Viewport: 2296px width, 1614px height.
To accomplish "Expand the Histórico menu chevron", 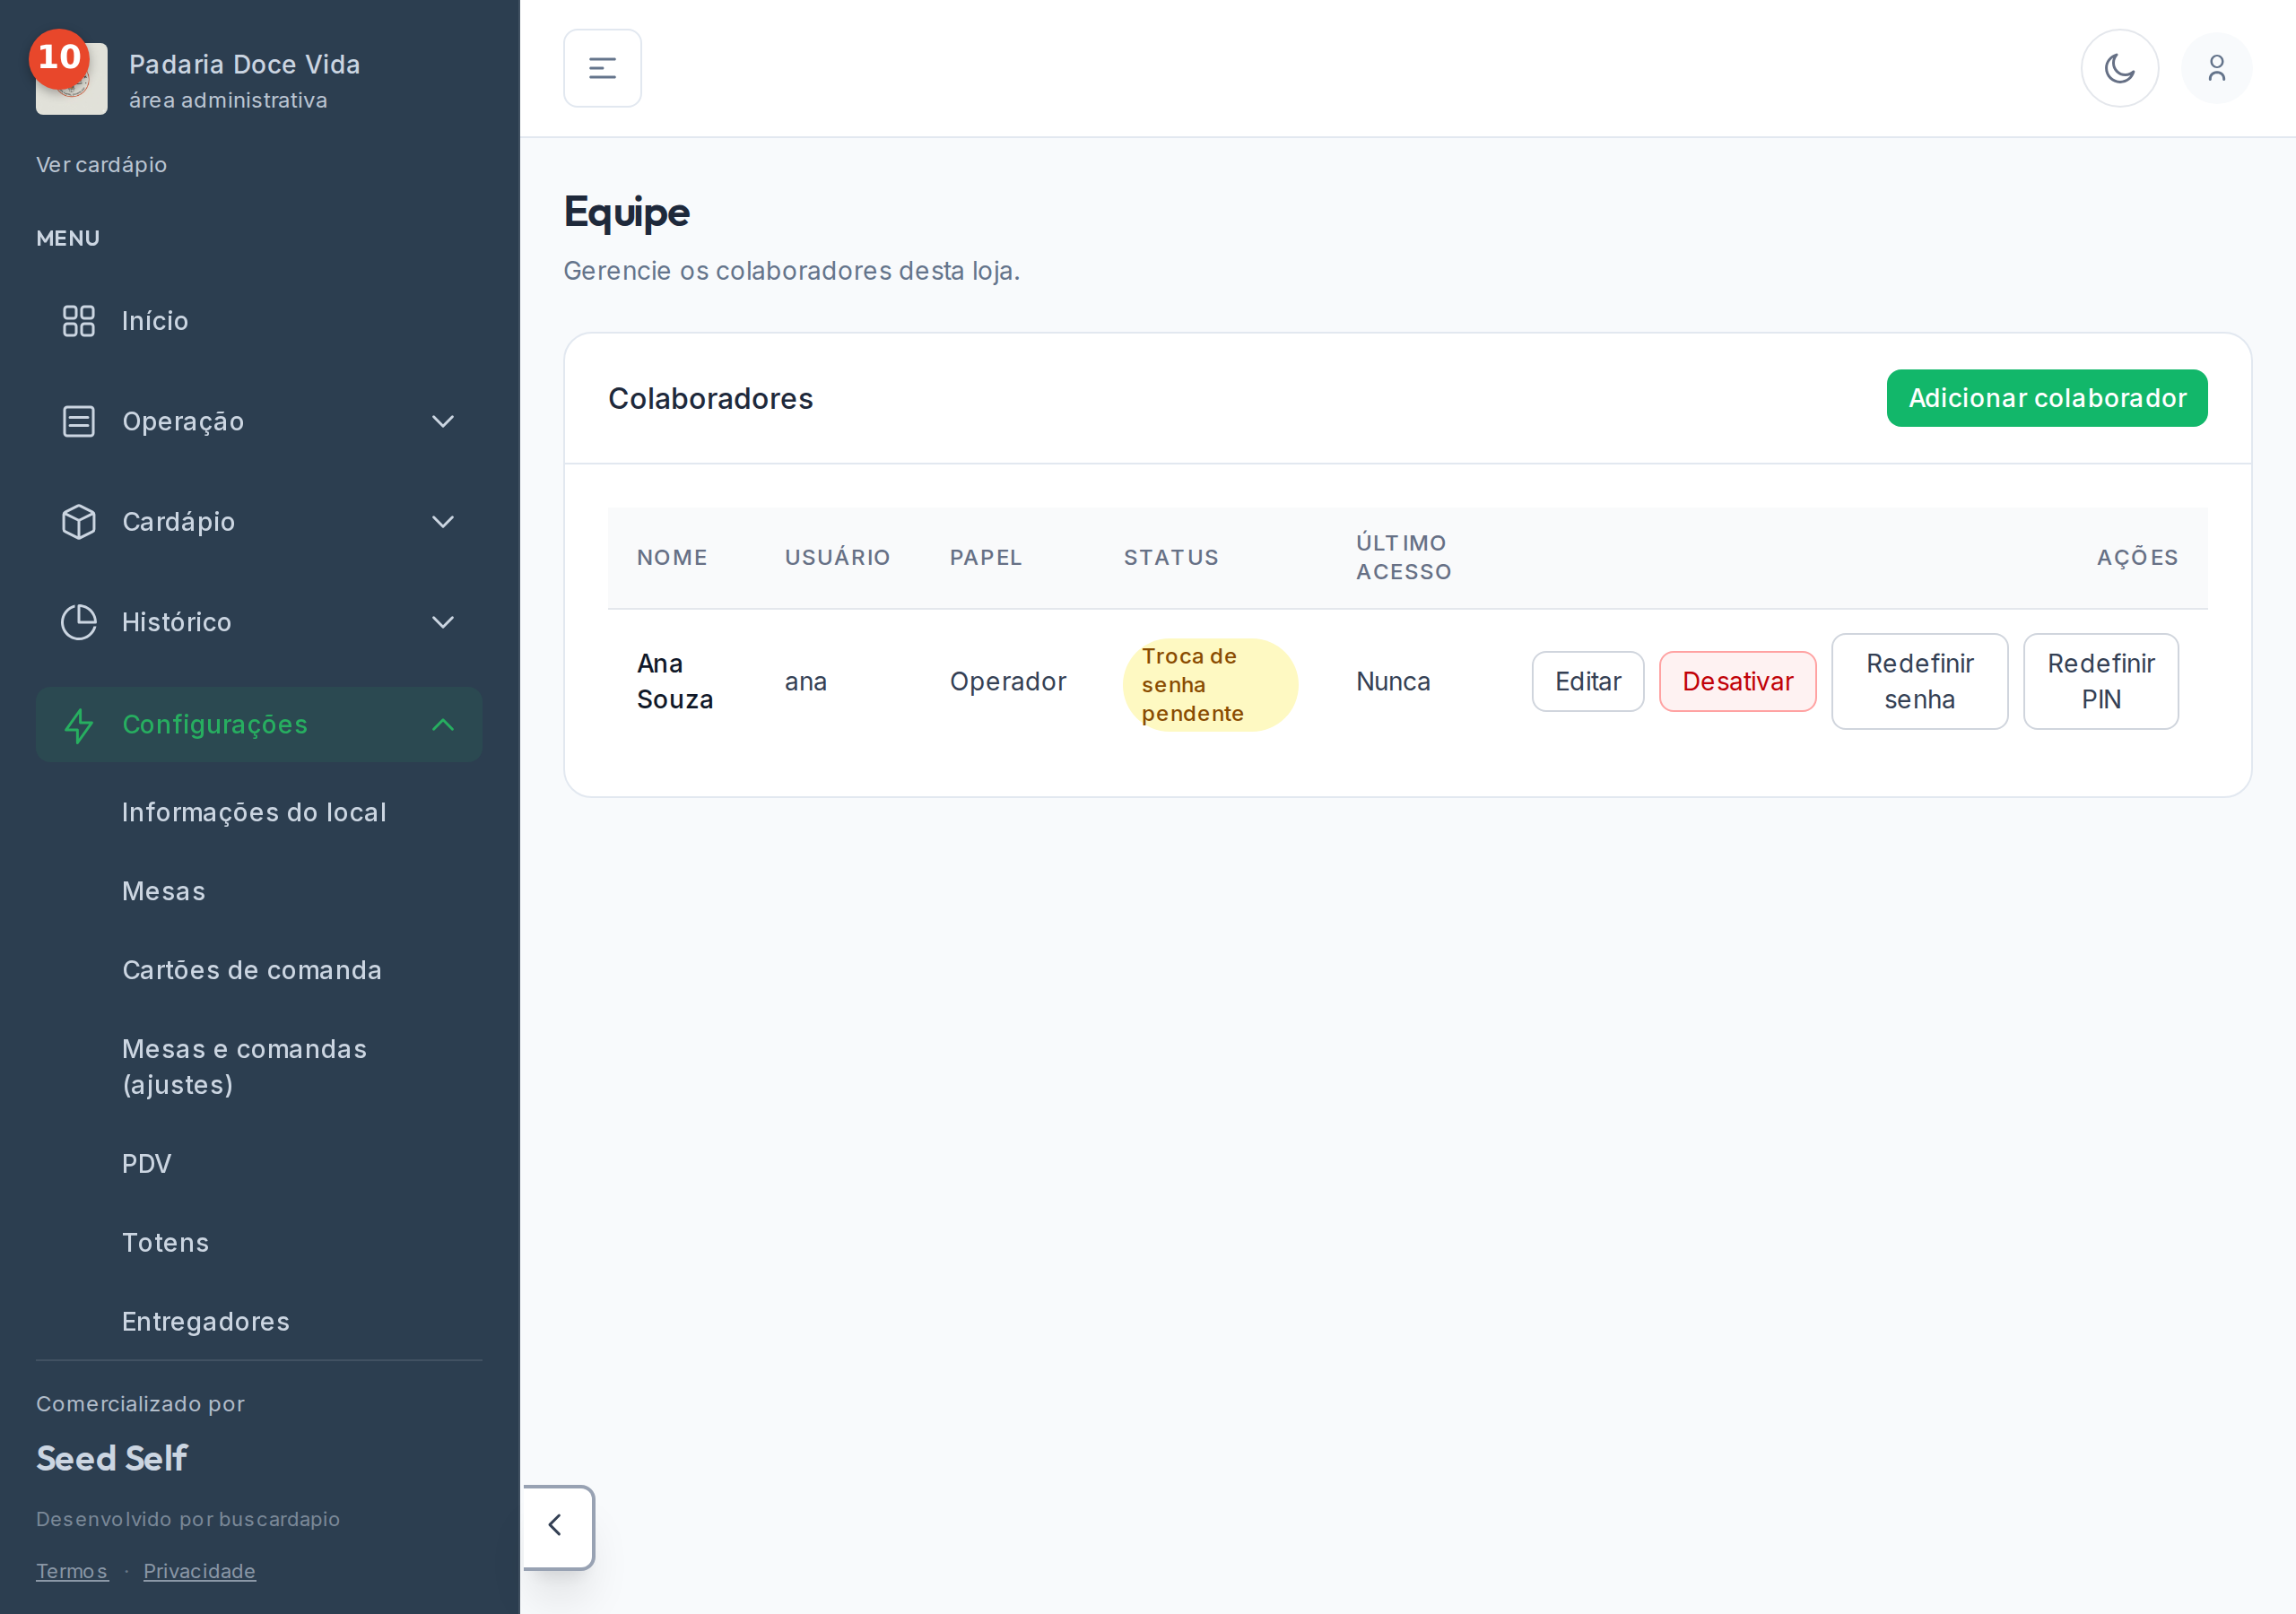I will pos(442,622).
